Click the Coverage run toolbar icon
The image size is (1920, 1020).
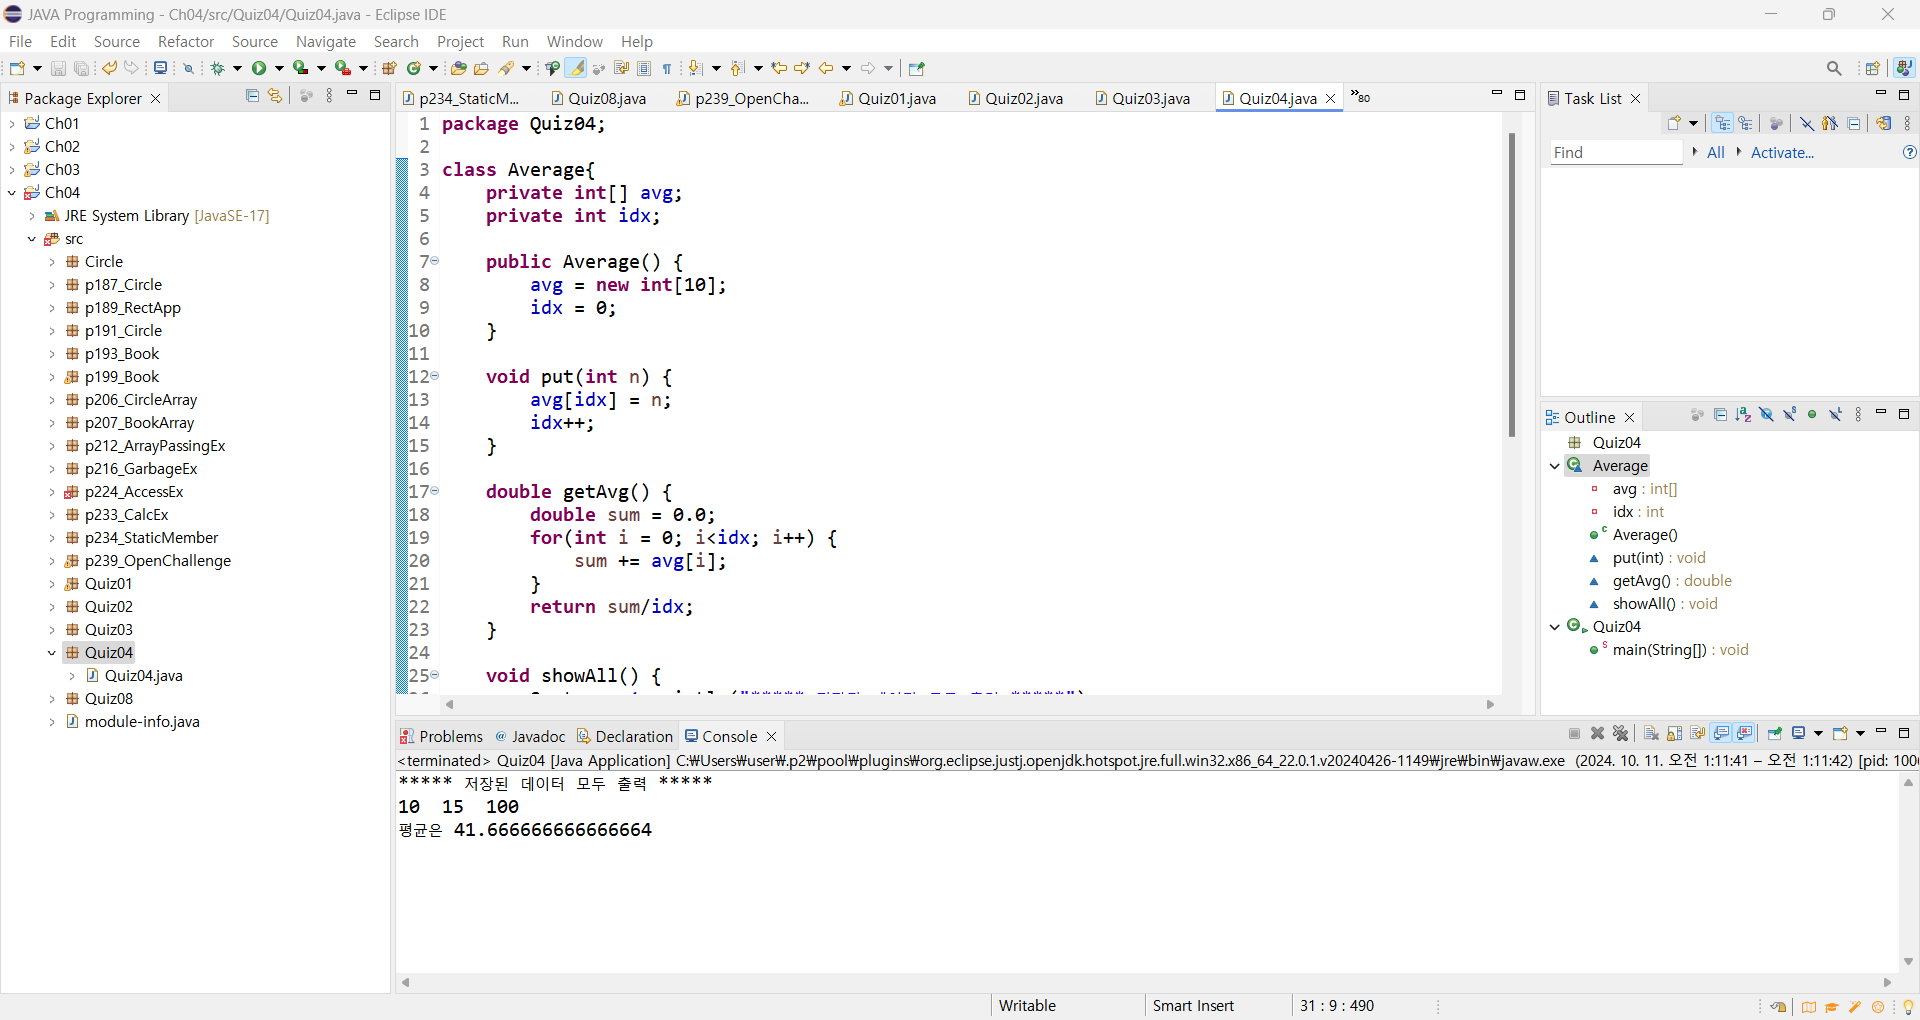(x=300, y=68)
